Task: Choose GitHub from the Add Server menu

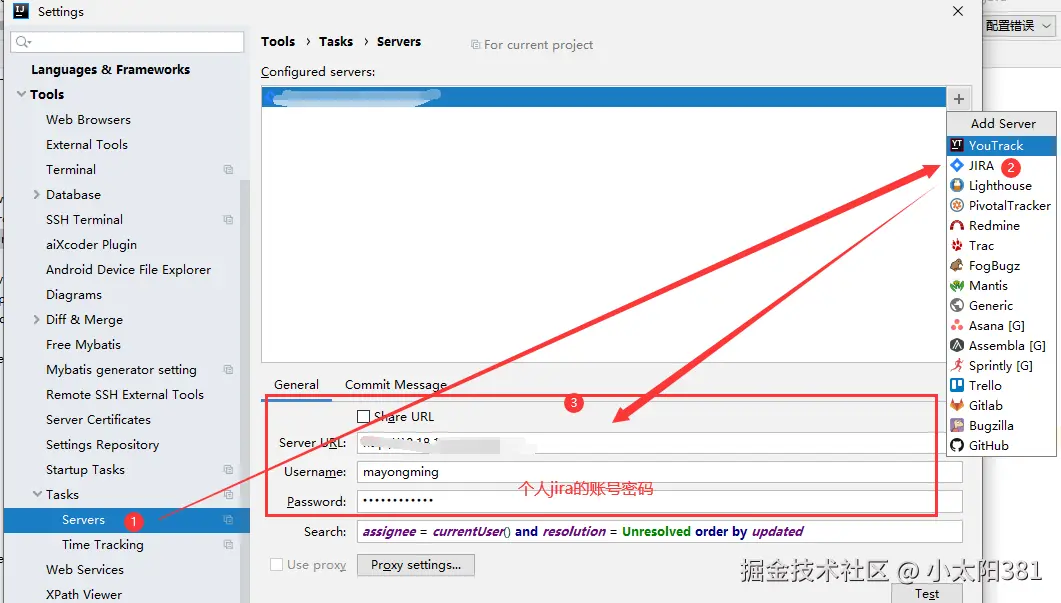Action: pyautogui.click(x=1001, y=445)
